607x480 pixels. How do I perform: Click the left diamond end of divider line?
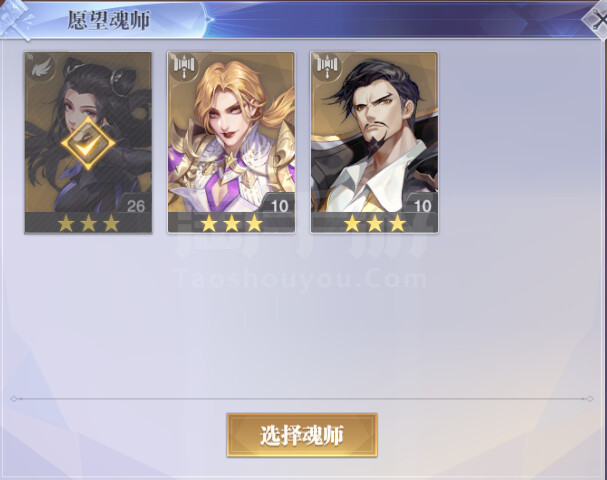coord(14,398)
